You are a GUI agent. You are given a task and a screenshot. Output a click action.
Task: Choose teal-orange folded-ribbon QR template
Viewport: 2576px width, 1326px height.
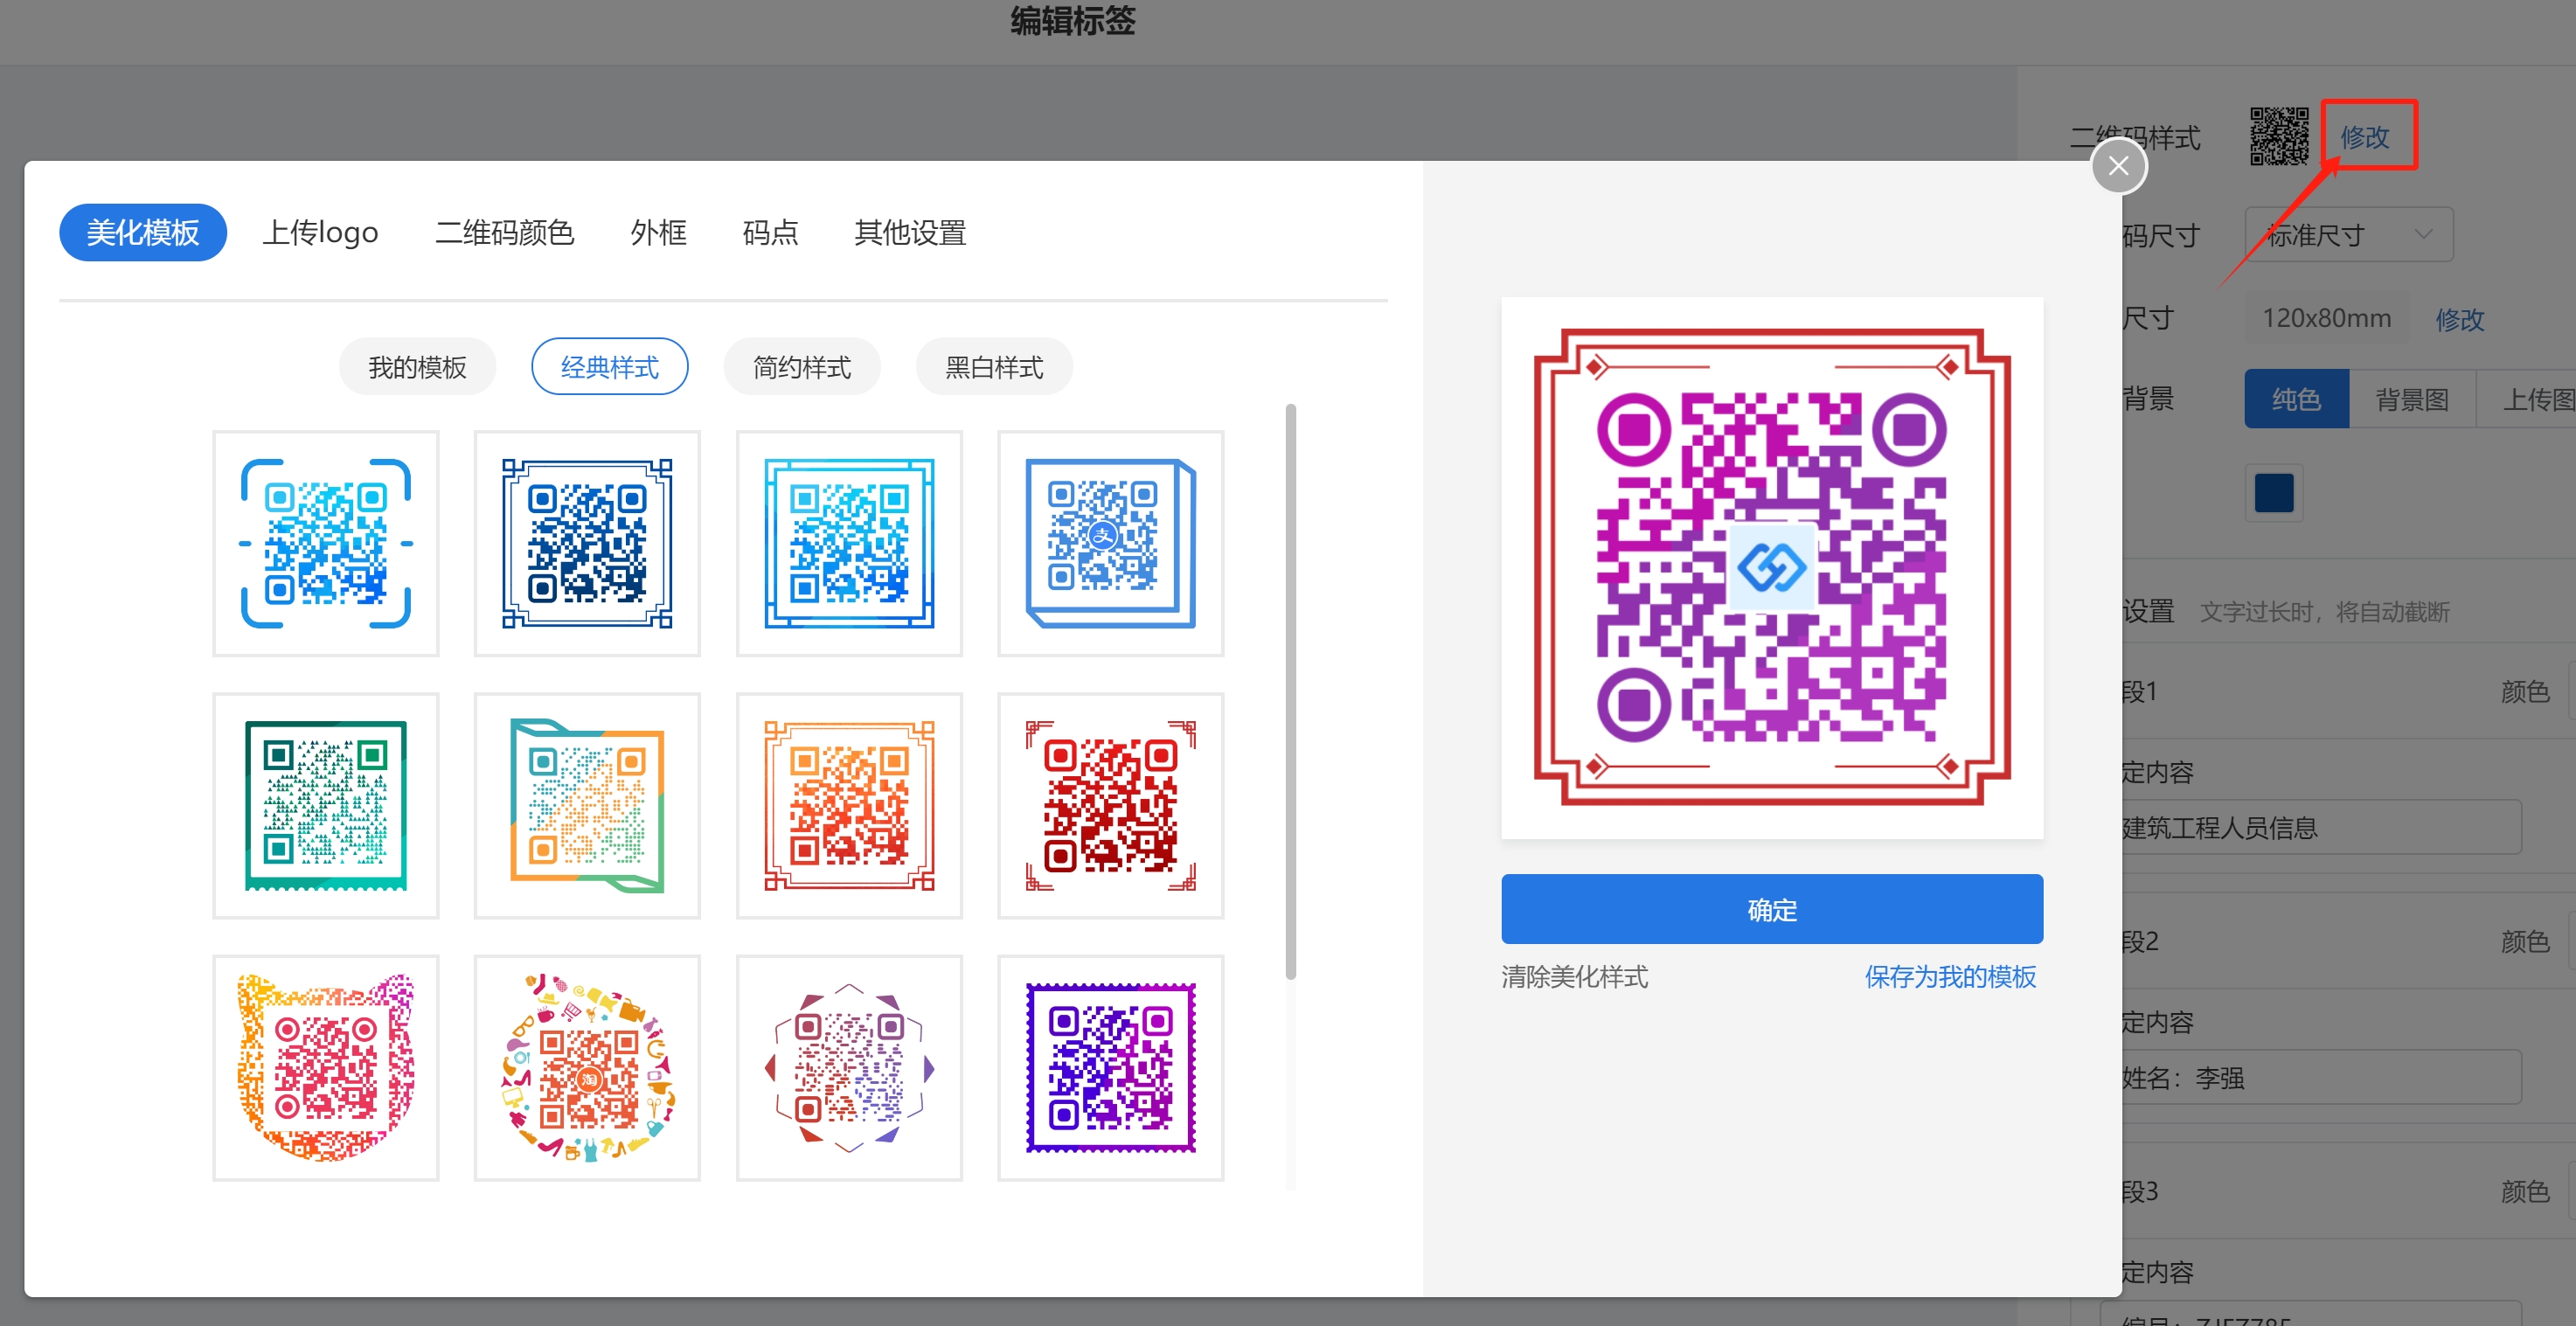[587, 806]
